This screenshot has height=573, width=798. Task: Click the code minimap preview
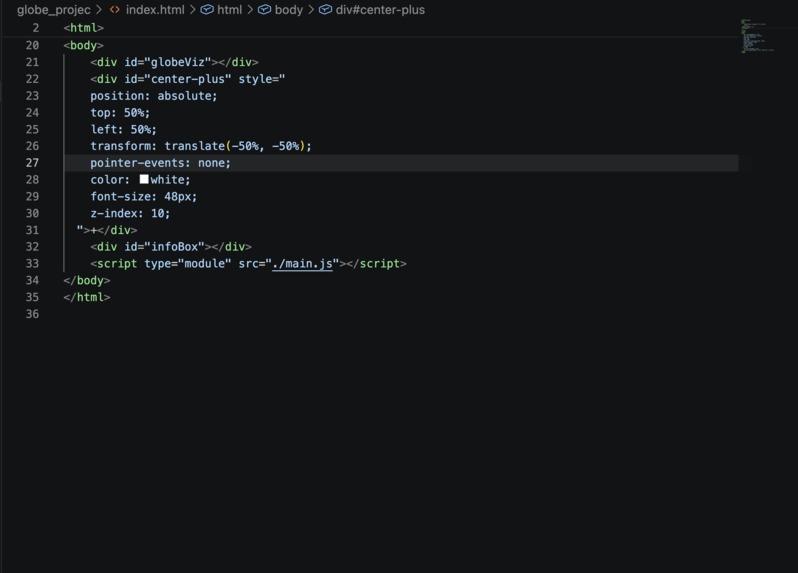pyautogui.click(x=757, y=36)
